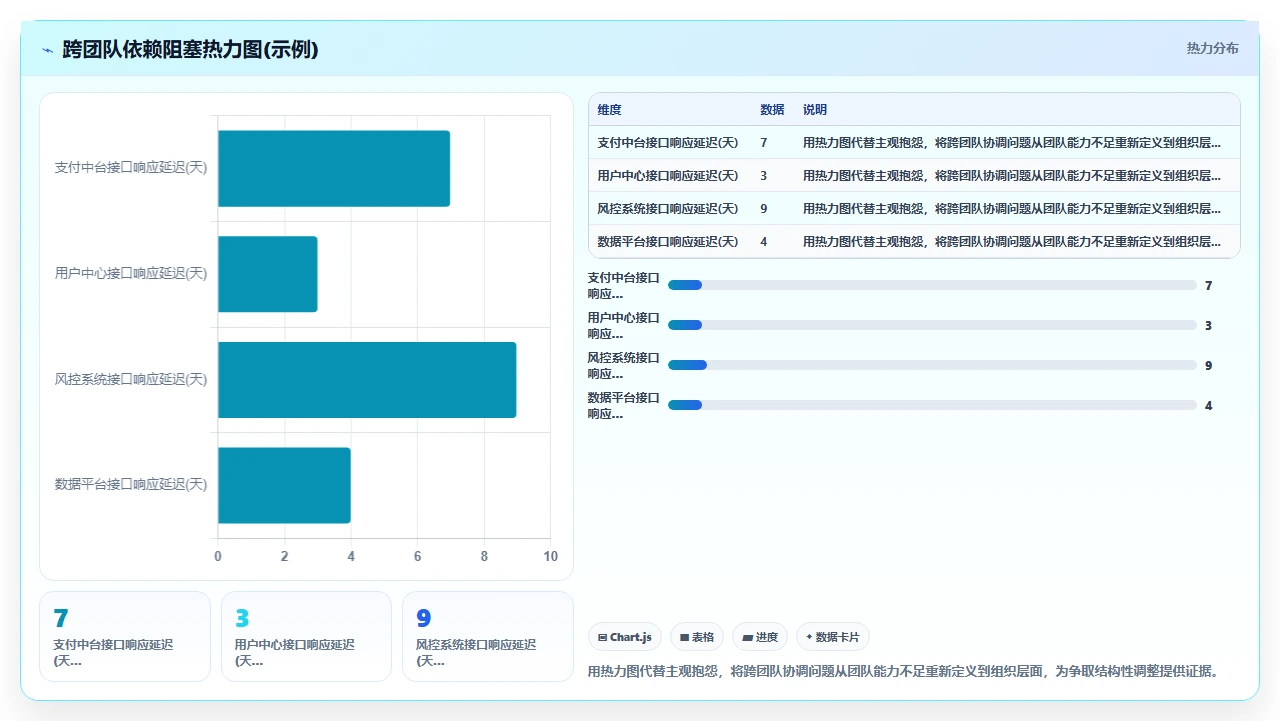Click progress value 9 at bar end

point(1208,365)
